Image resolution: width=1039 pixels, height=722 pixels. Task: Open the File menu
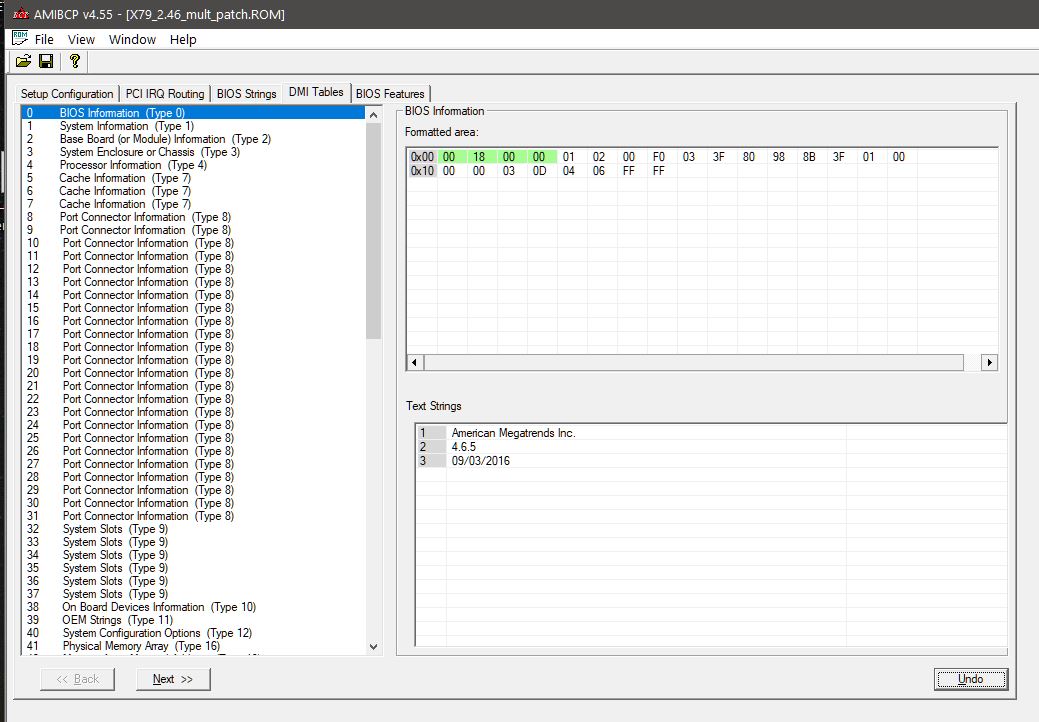[x=44, y=39]
